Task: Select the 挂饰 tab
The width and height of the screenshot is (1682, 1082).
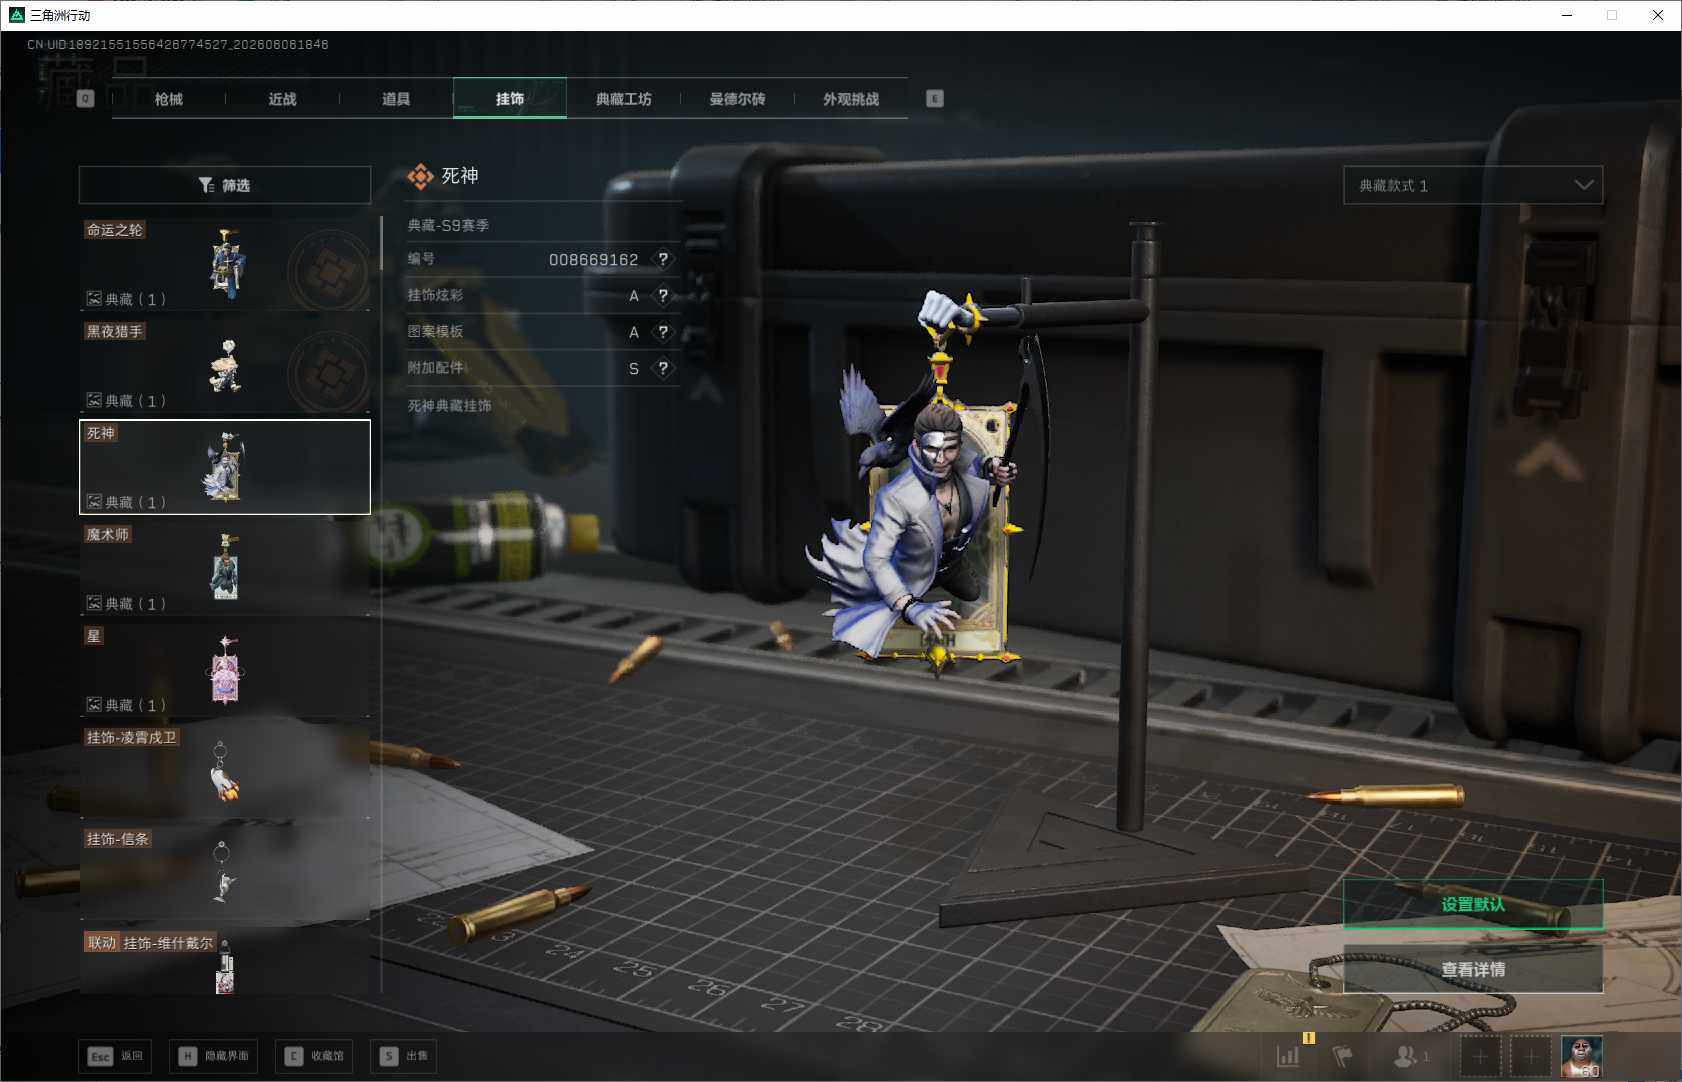Action: click(510, 98)
